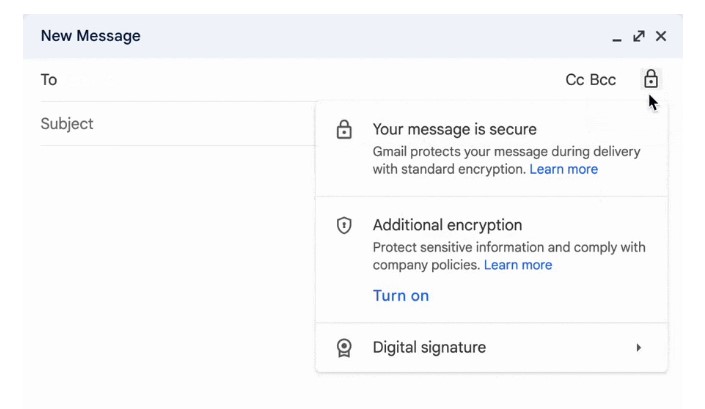705x409 pixels.
Task: Close the New Message window
Action: pyautogui.click(x=661, y=36)
